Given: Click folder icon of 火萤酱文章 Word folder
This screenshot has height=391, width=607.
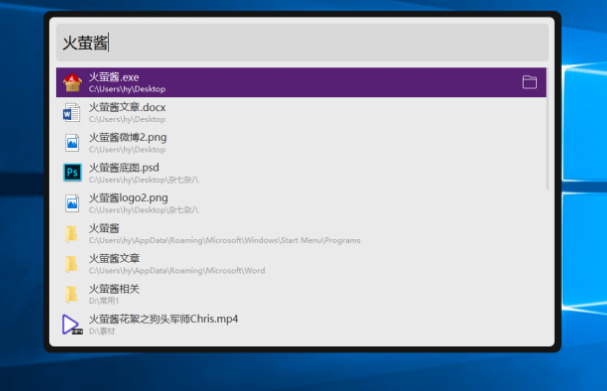Looking at the screenshot, I should 71,264.
